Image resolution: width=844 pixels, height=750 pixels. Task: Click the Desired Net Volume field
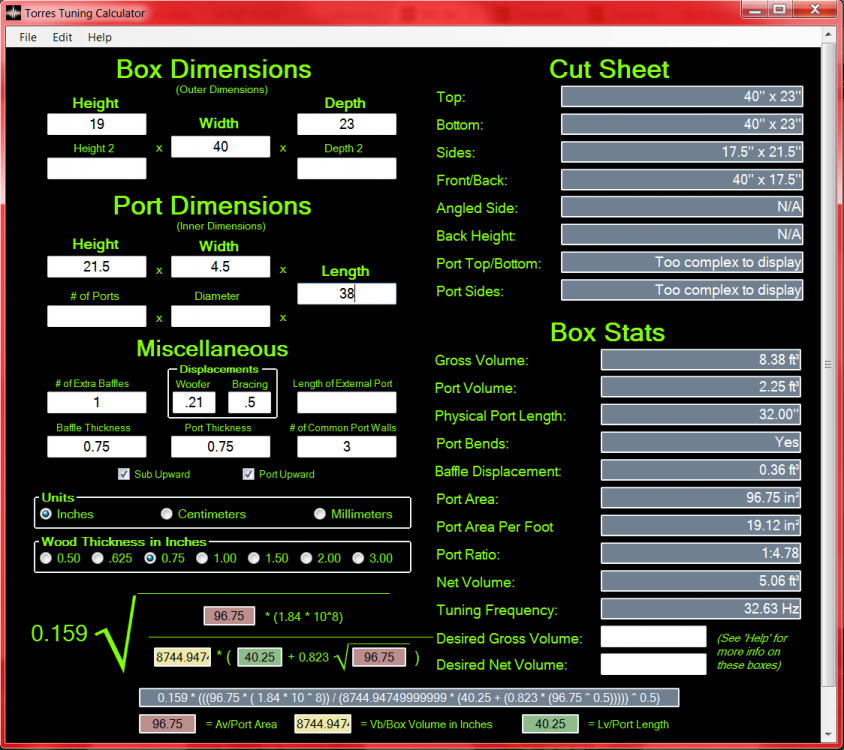[x=653, y=664]
